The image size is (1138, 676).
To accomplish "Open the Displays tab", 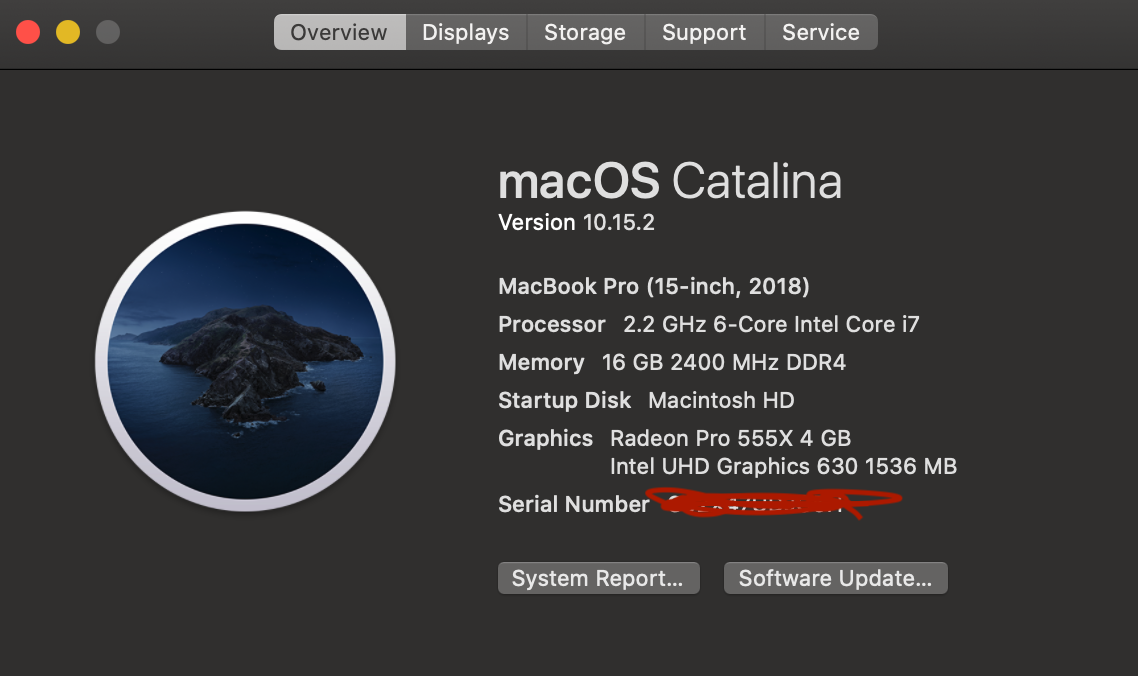I will [x=465, y=32].
